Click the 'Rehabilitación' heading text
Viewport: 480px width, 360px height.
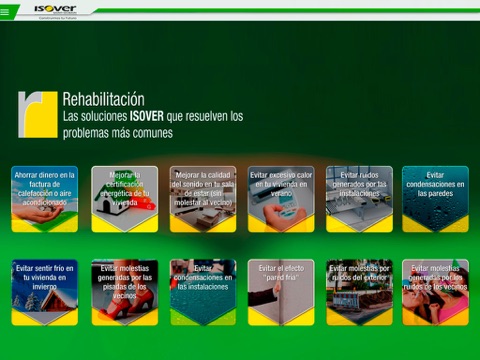(x=104, y=99)
